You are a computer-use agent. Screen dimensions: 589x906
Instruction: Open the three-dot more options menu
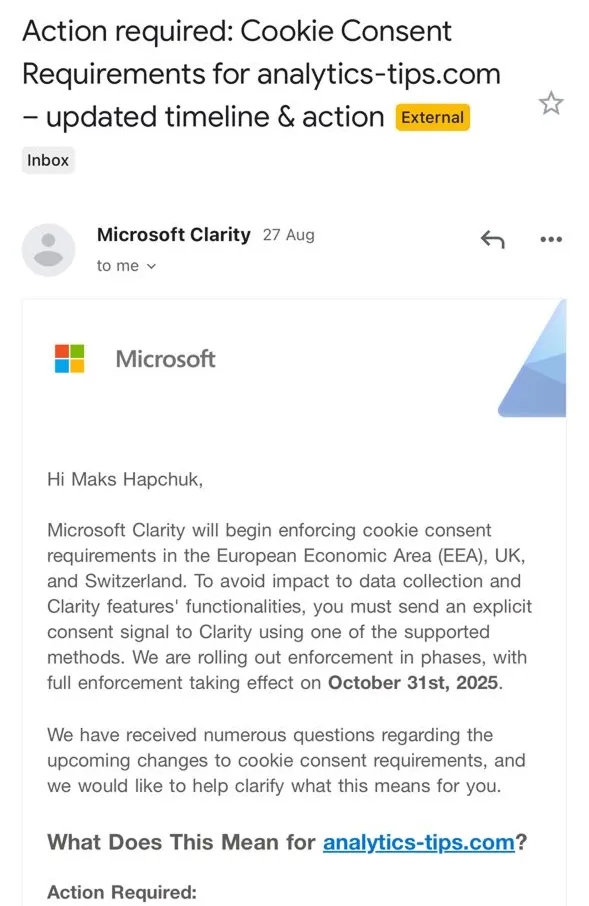coord(551,239)
